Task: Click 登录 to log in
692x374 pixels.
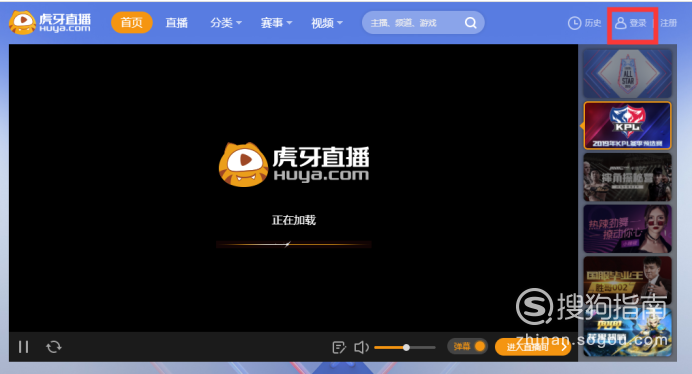Action: (631, 23)
